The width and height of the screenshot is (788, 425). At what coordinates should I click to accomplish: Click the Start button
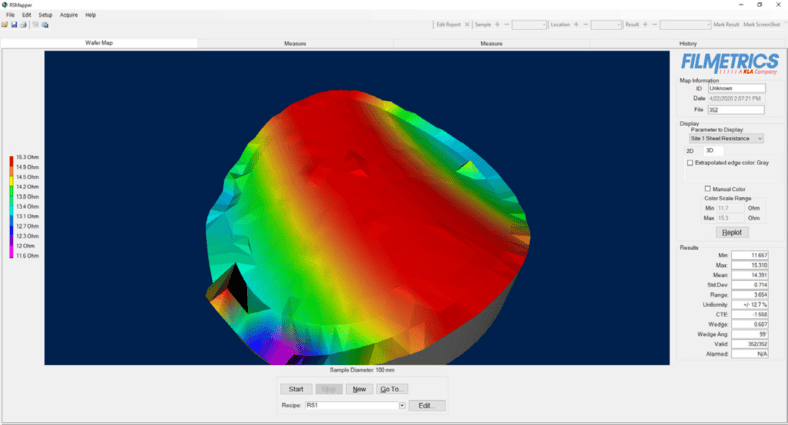296,389
